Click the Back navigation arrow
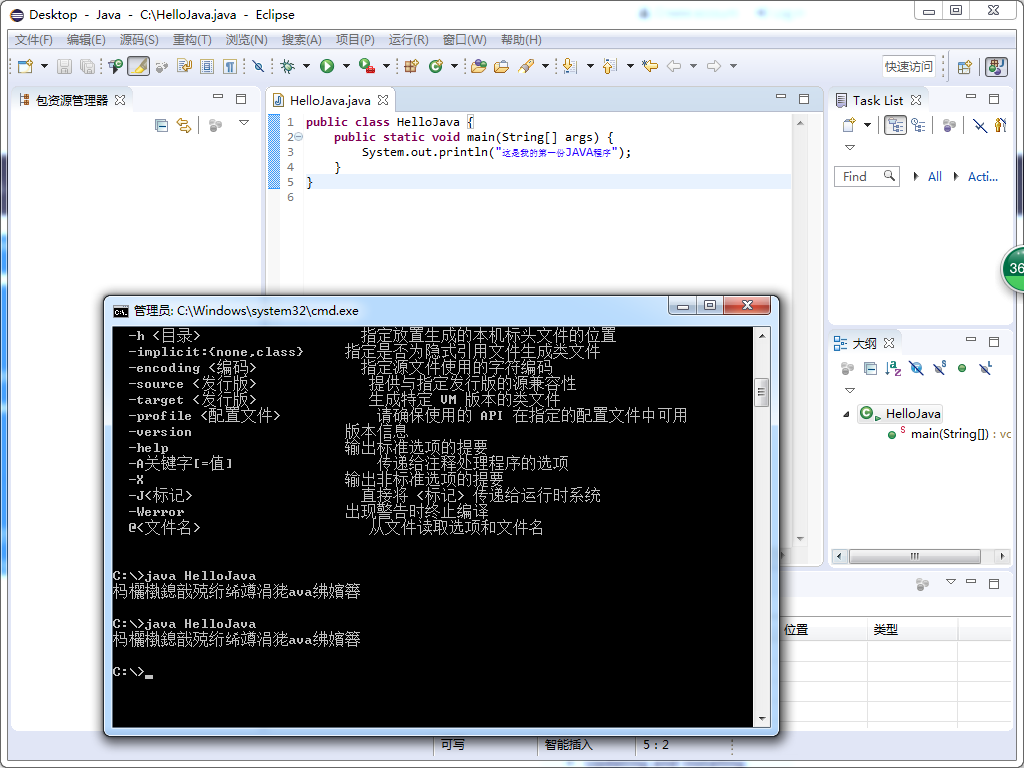Image resolution: width=1024 pixels, height=768 pixels. 674,66
